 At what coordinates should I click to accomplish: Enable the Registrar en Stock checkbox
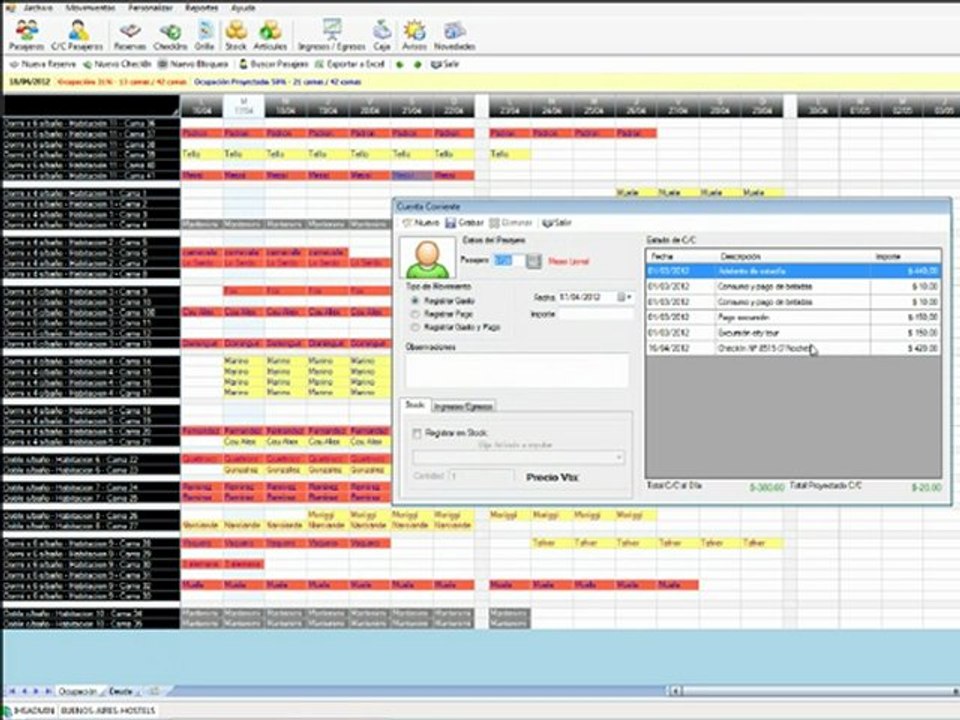[417, 433]
